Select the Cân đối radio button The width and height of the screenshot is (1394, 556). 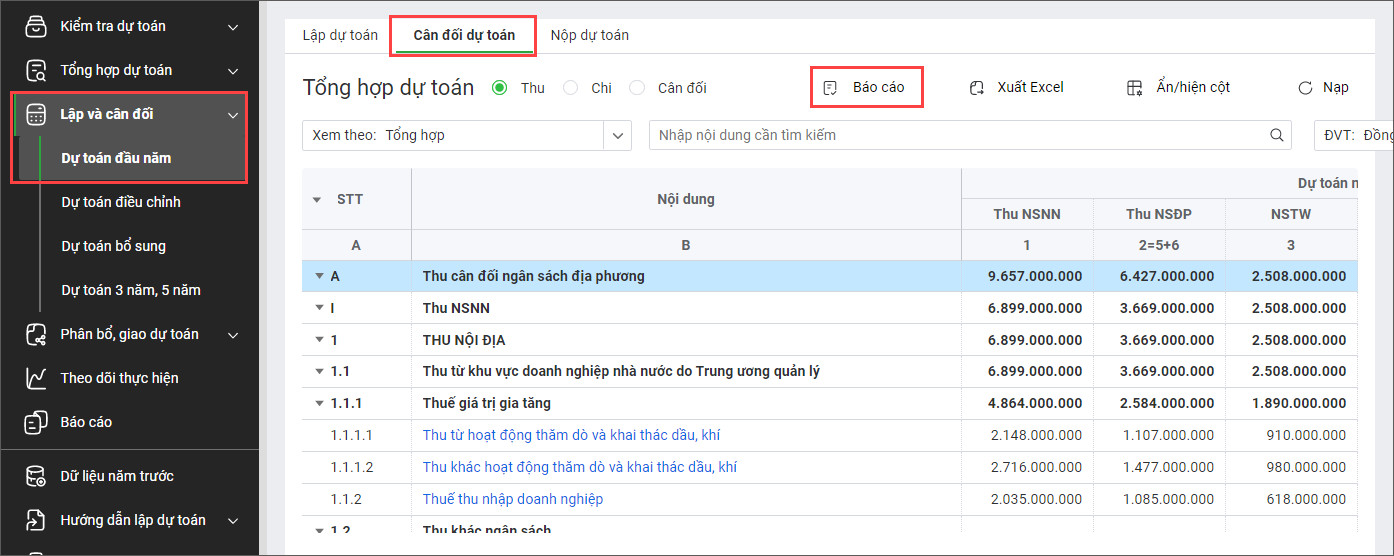coord(637,88)
